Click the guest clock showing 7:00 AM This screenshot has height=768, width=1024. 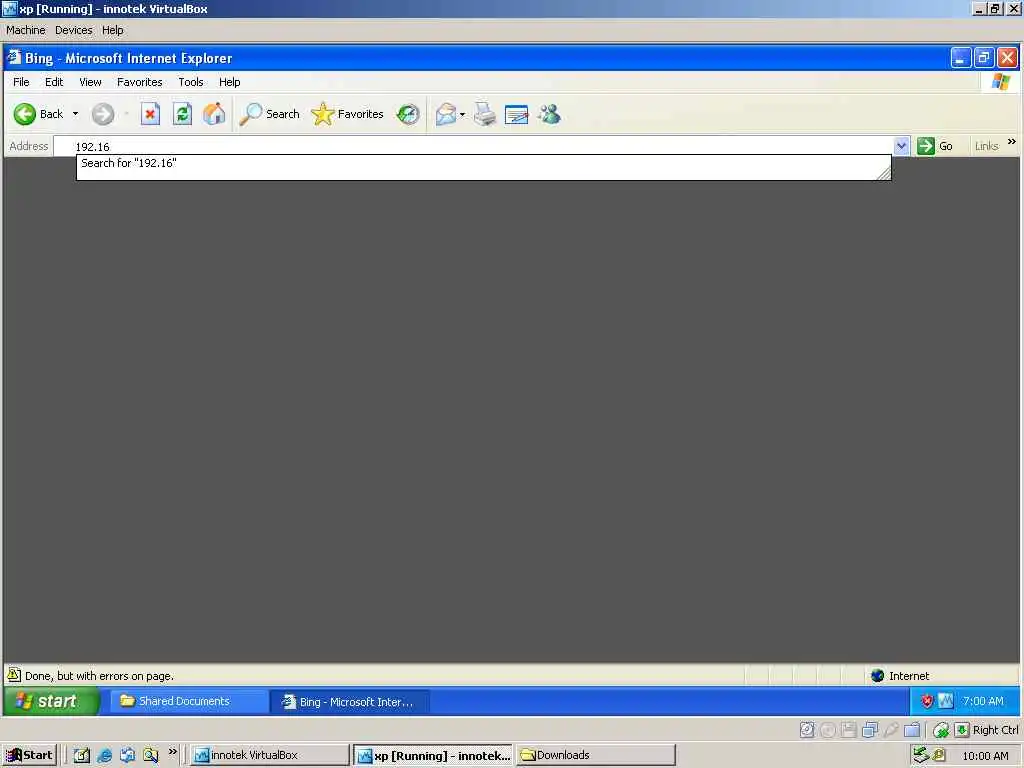(983, 701)
